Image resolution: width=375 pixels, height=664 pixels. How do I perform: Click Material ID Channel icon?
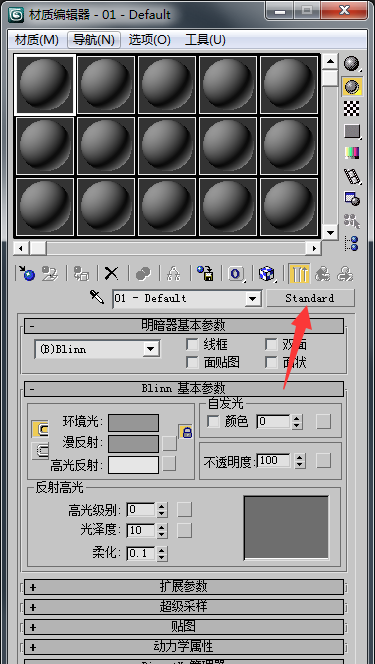[236, 274]
